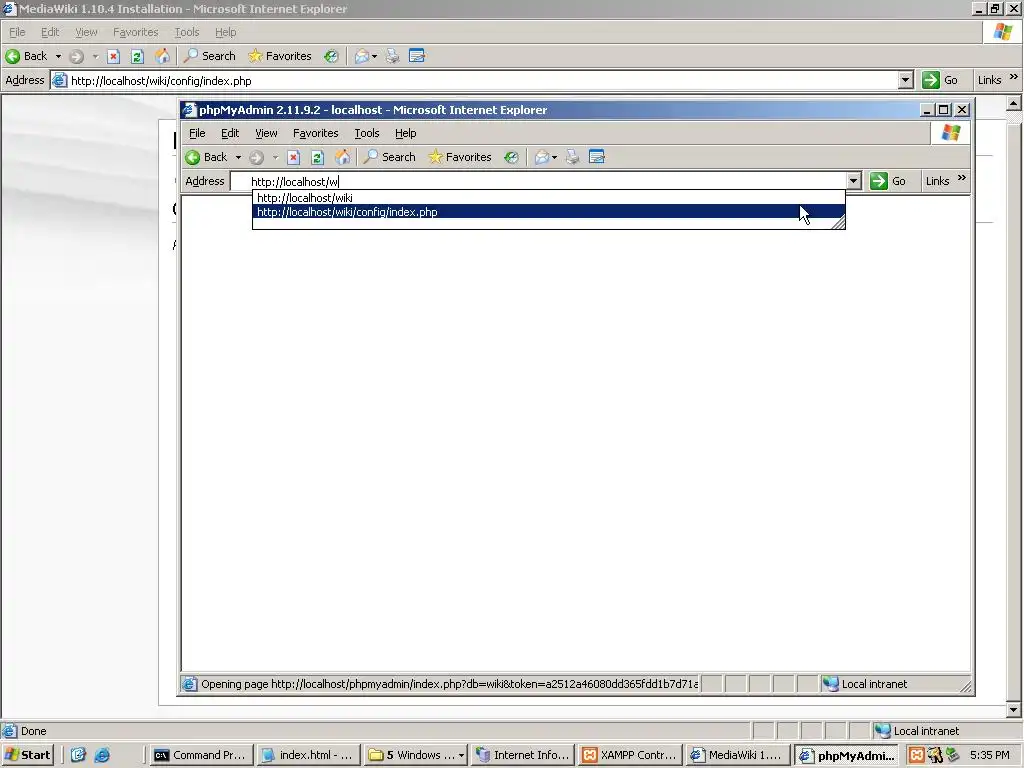1024x768 pixels.
Task: Print from MediaWiki Installation window toolbar
Action: [392, 56]
